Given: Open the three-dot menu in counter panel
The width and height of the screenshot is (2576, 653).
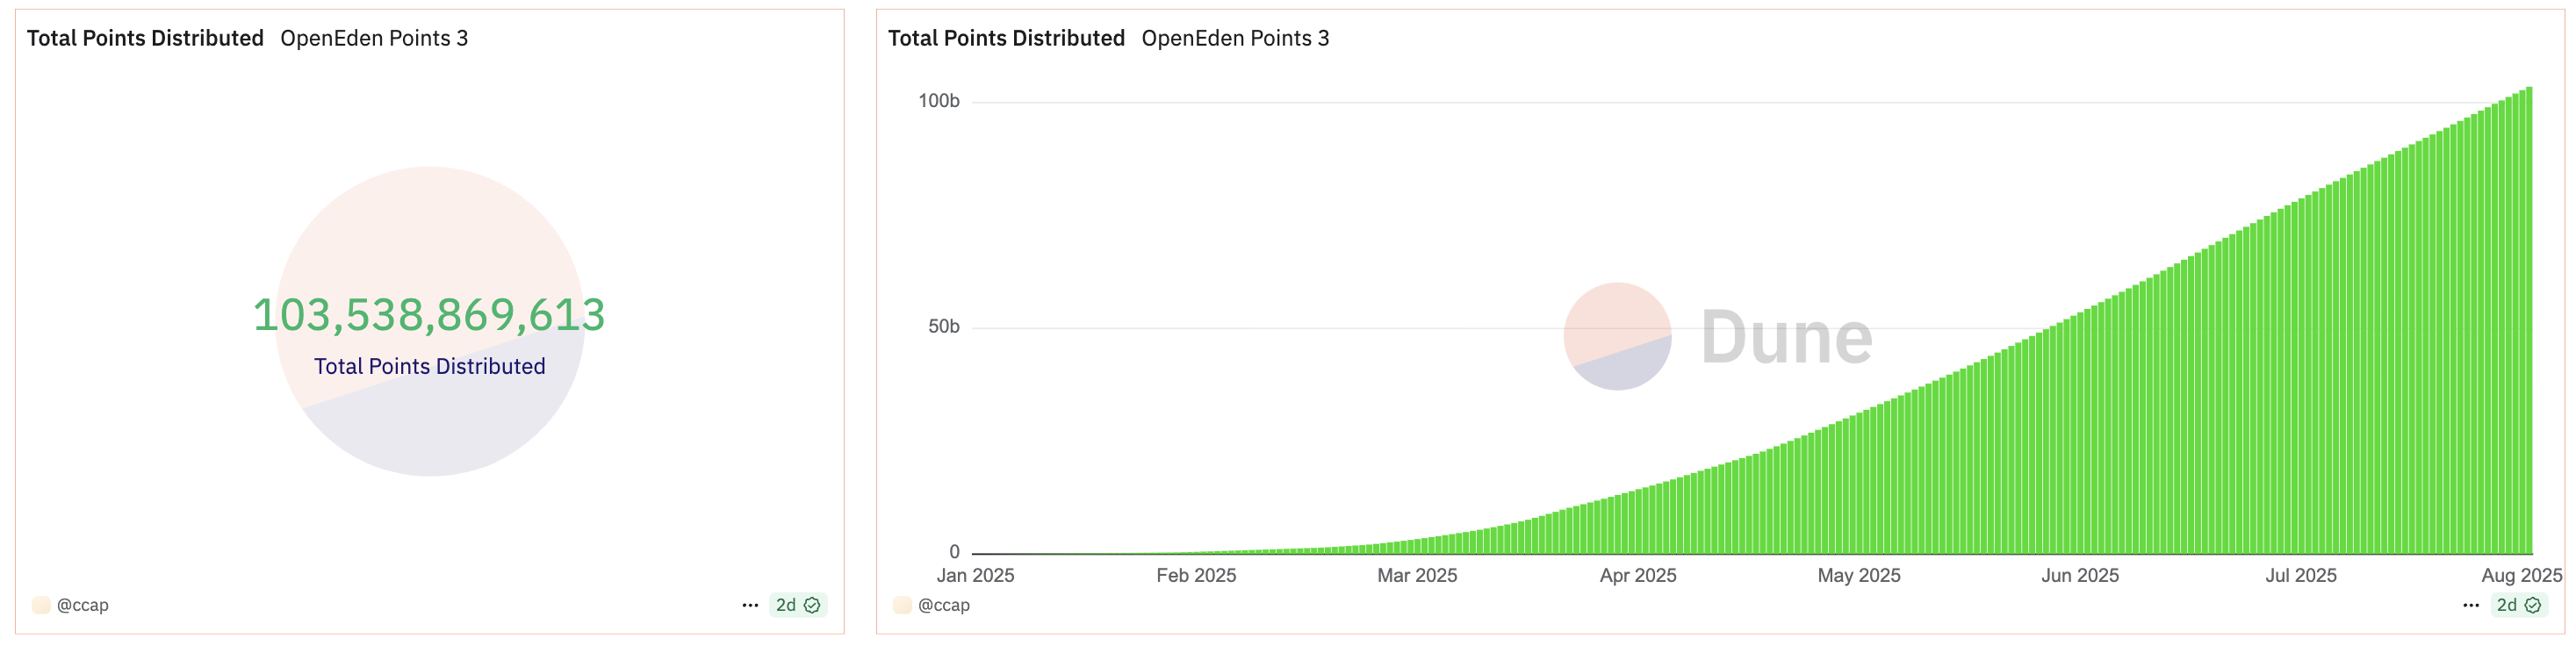Looking at the screenshot, I should coord(750,605).
